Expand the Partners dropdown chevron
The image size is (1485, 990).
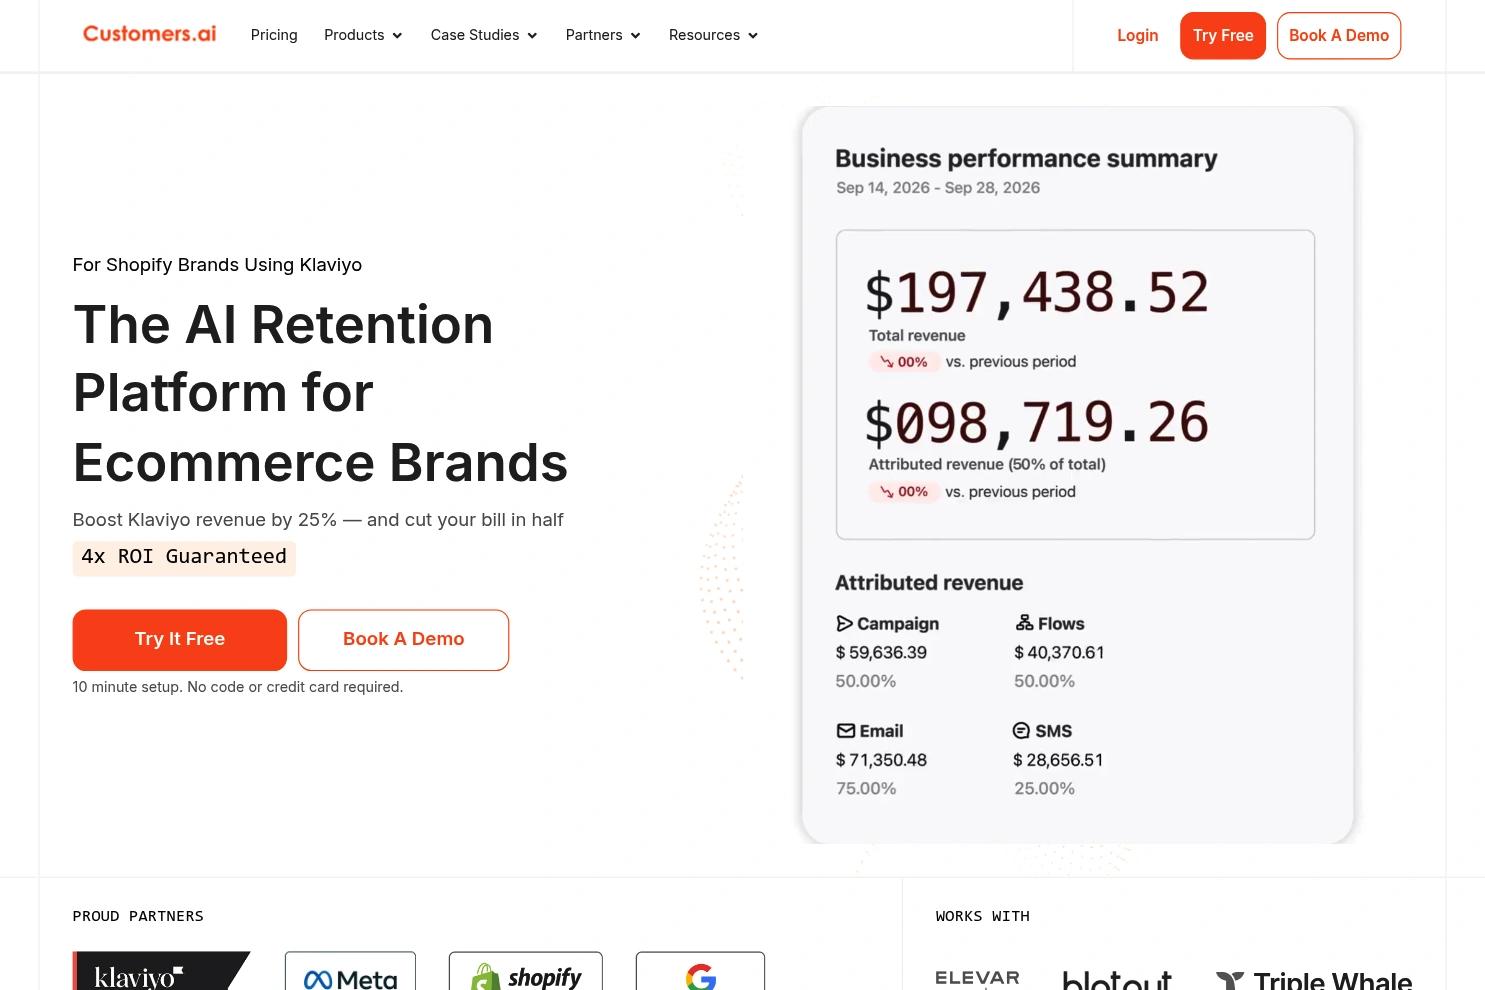[x=635, y=36]
